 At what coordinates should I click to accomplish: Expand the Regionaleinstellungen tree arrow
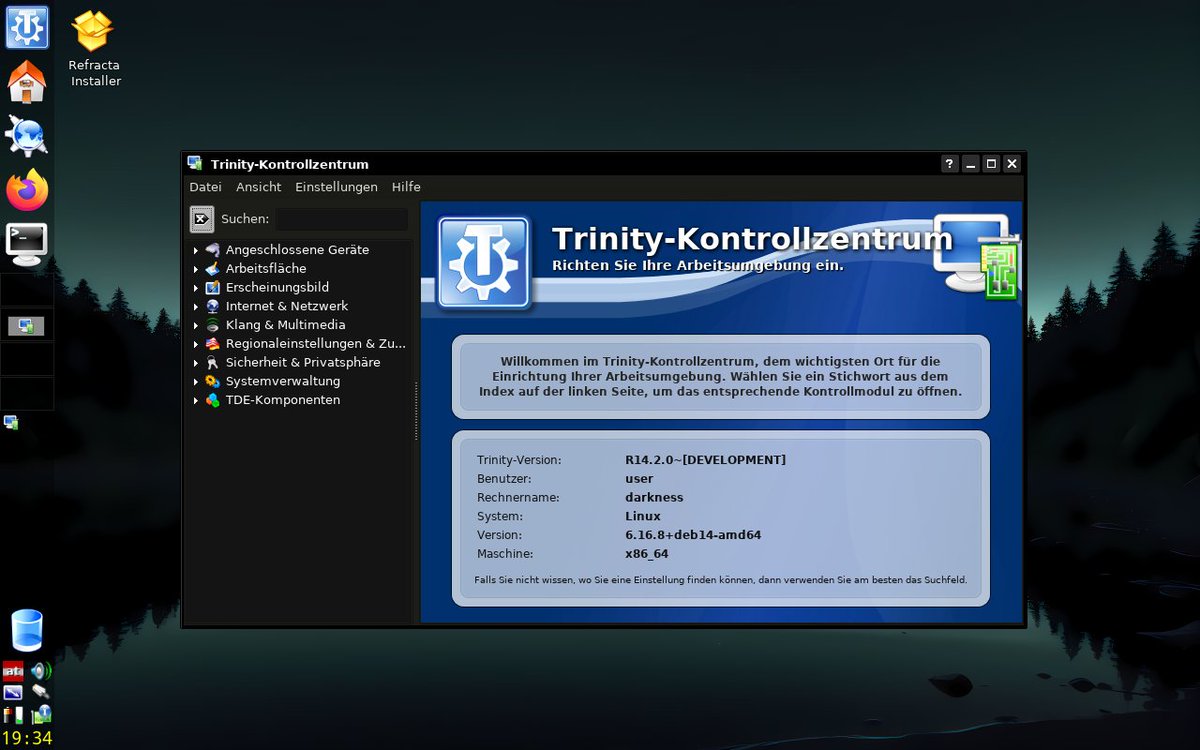pyautogui.click(x=196, y=344)
